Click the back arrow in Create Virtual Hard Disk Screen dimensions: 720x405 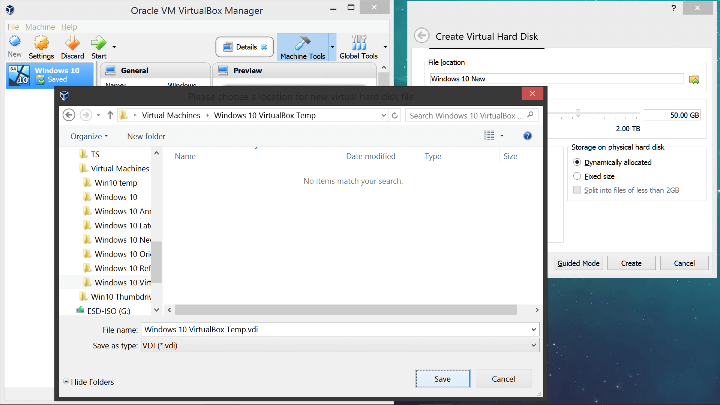pyautogui.click(x=422, y=36)
